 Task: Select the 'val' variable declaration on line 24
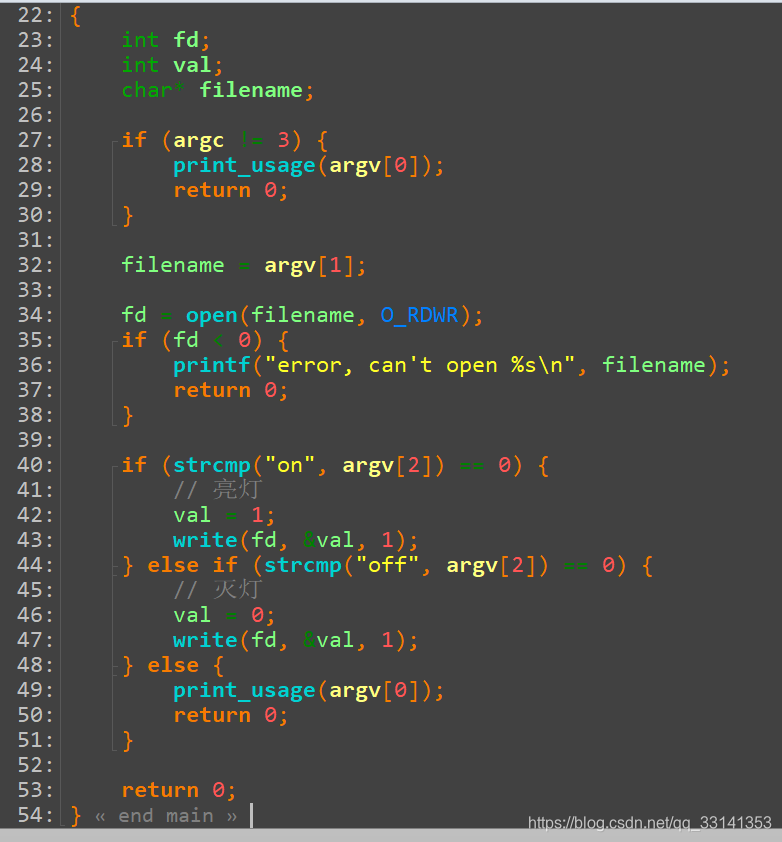pos(192,66)
